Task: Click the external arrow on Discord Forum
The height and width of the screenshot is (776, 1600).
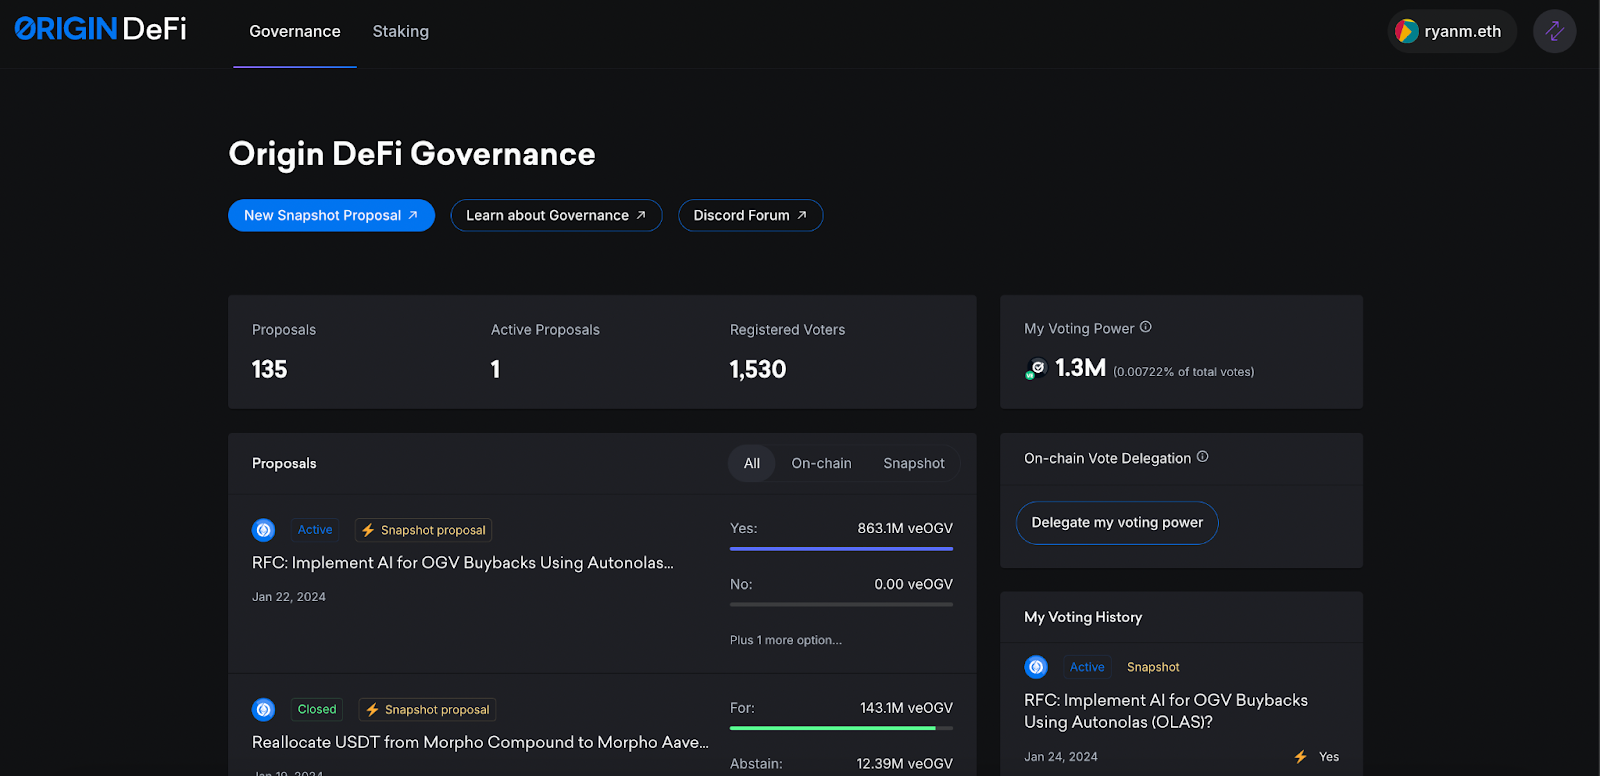Action: (802, 215)
